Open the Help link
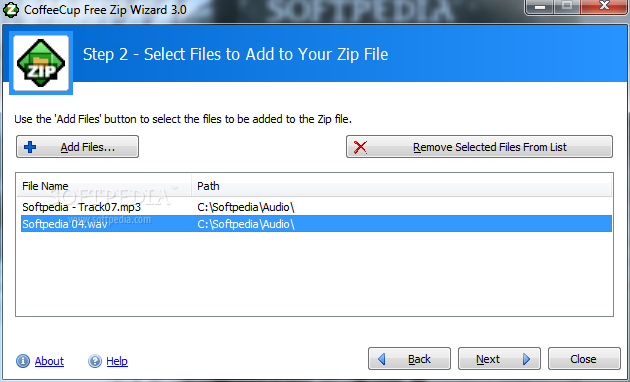Image resolution: width=630 pixels, height=382 pixels. [x=117, y=361]
